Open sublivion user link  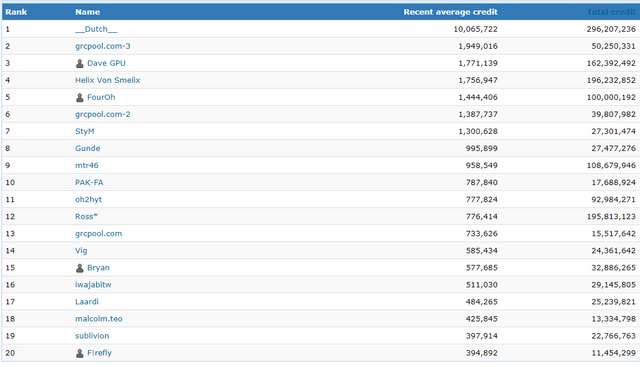tap(92, 336)
